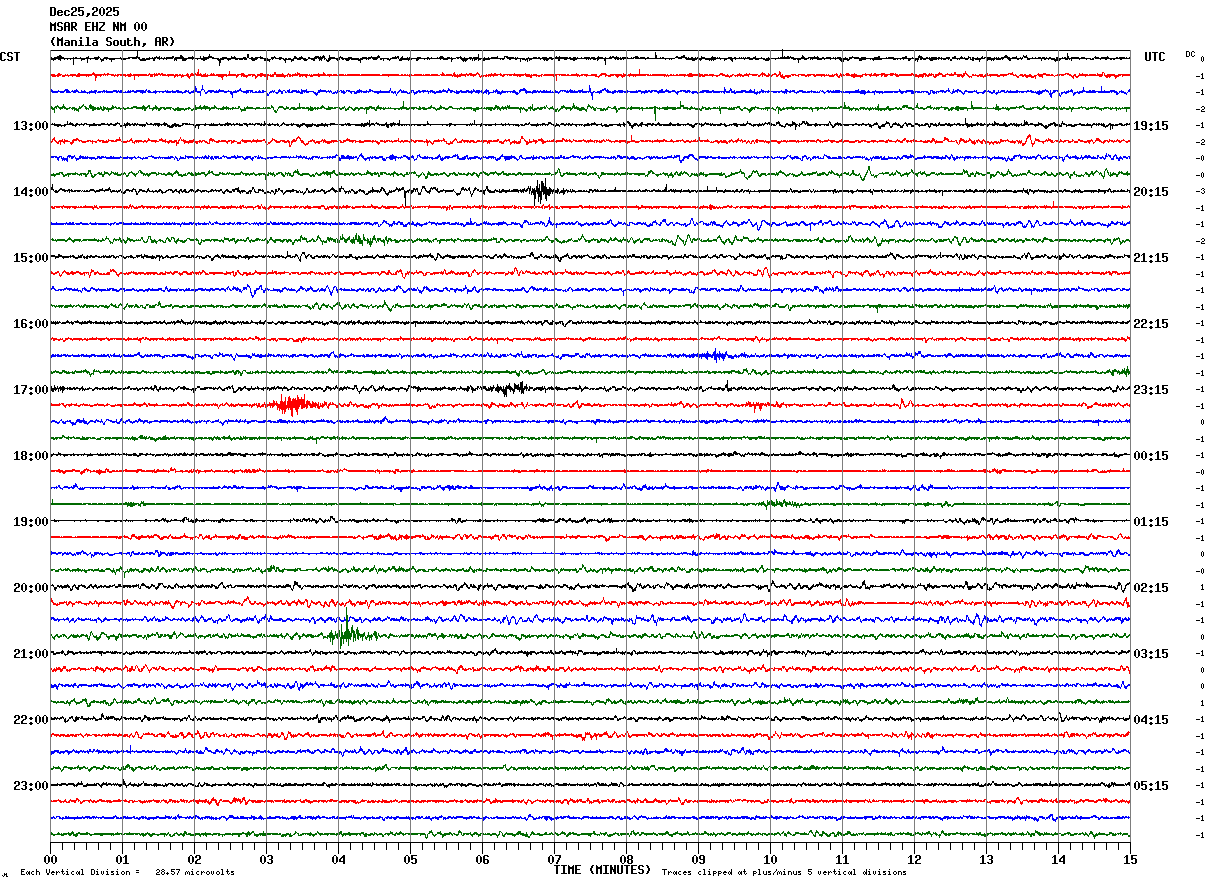Select the 17:00 CST time label
This screenshot has height=886, width=1210.
(30, 390)
